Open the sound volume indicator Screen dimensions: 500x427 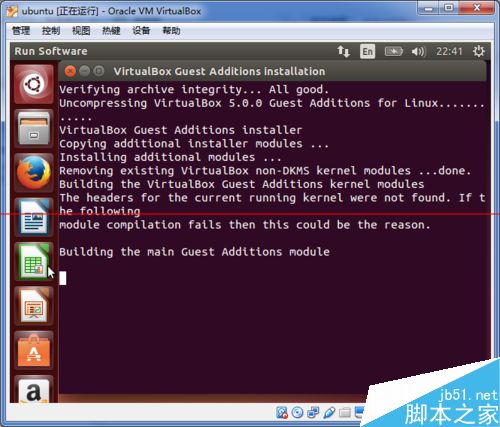pyautogui.click(x=418, y=52)
